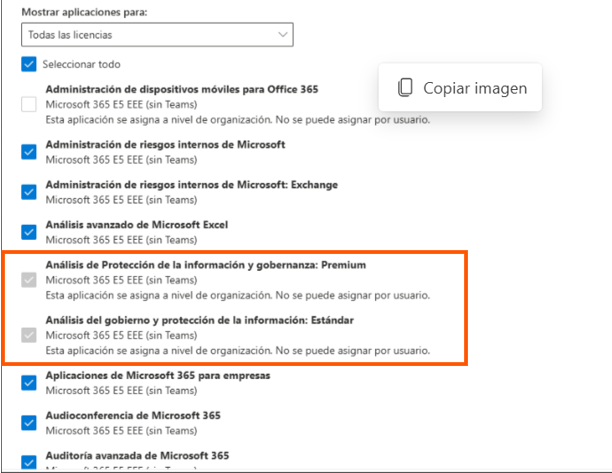Click the 'Seleccionar todo' label text
The height and width of the screenshot is (473, 612).
[81, 64]
